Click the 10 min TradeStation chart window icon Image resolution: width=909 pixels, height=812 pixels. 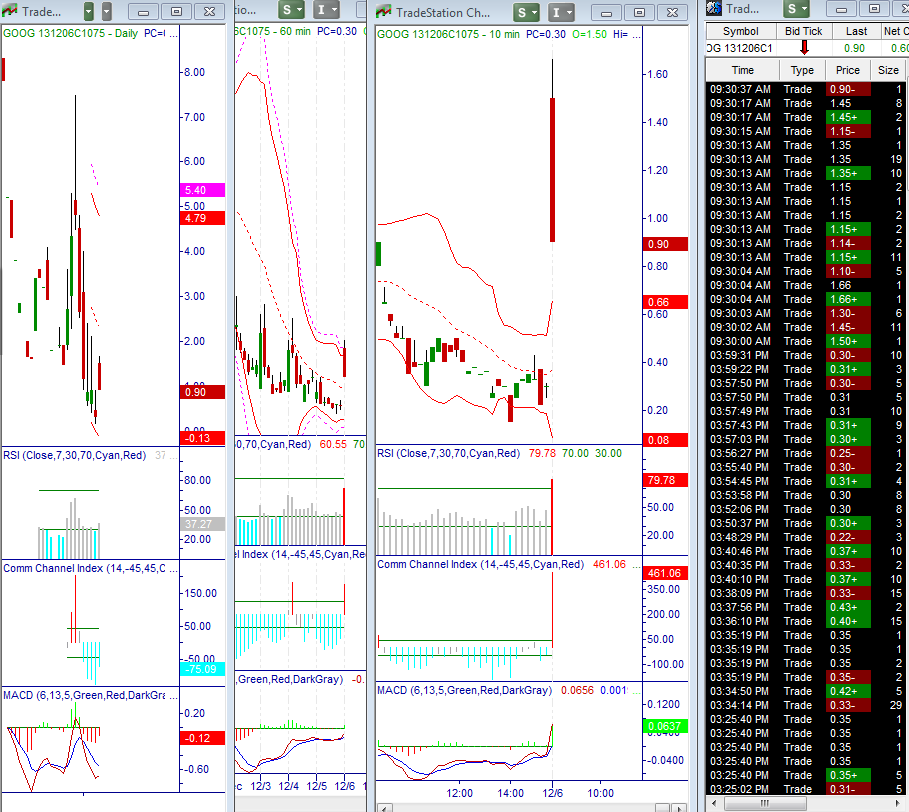click(383, 12)
